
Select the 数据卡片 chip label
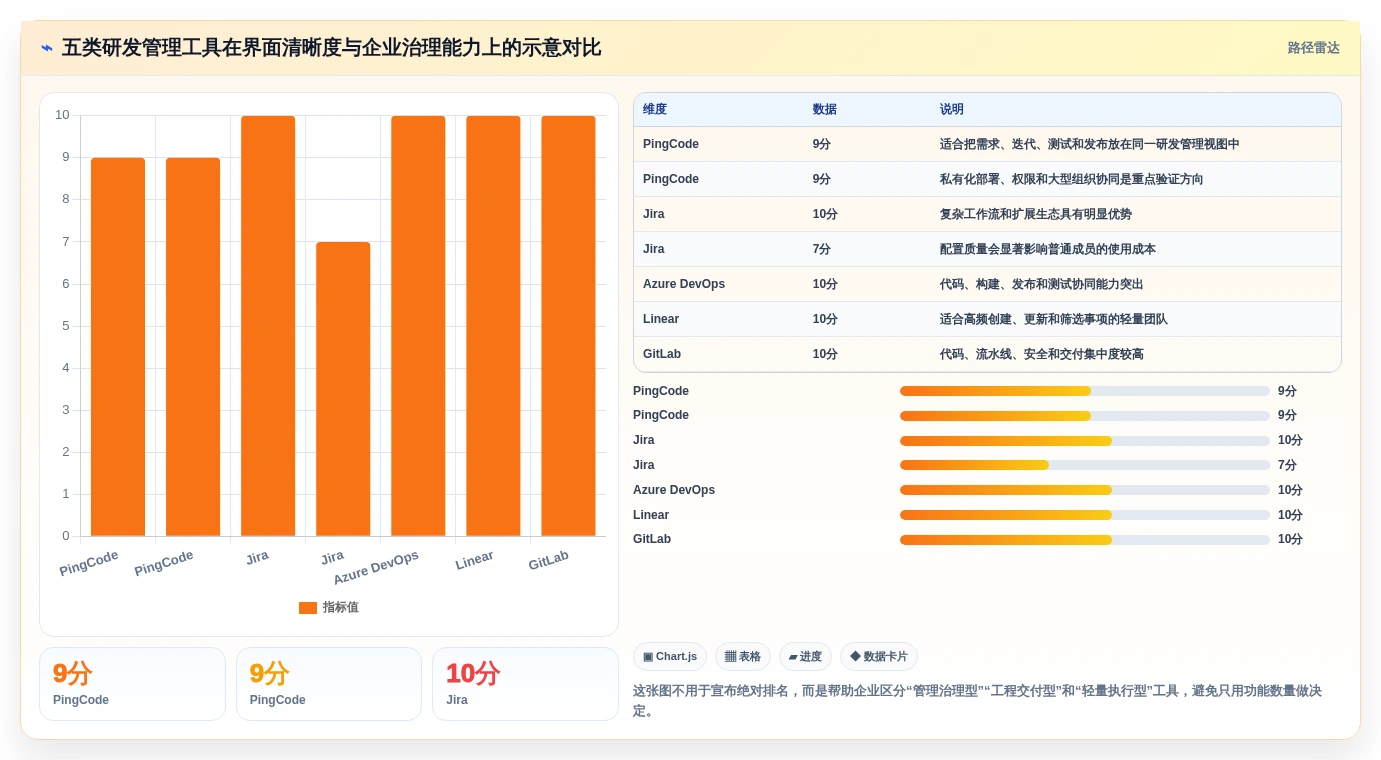886,657
